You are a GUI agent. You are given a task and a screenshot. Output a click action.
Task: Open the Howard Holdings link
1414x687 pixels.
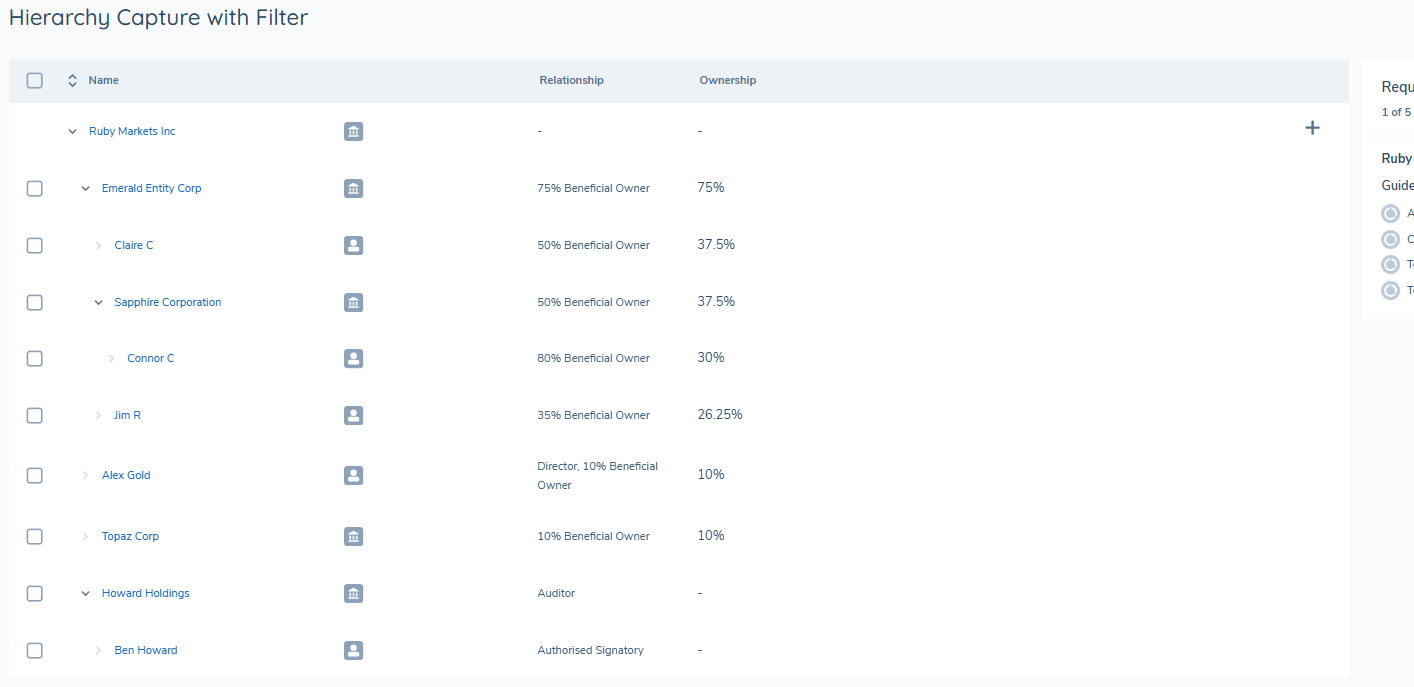[x=146, y=593]
